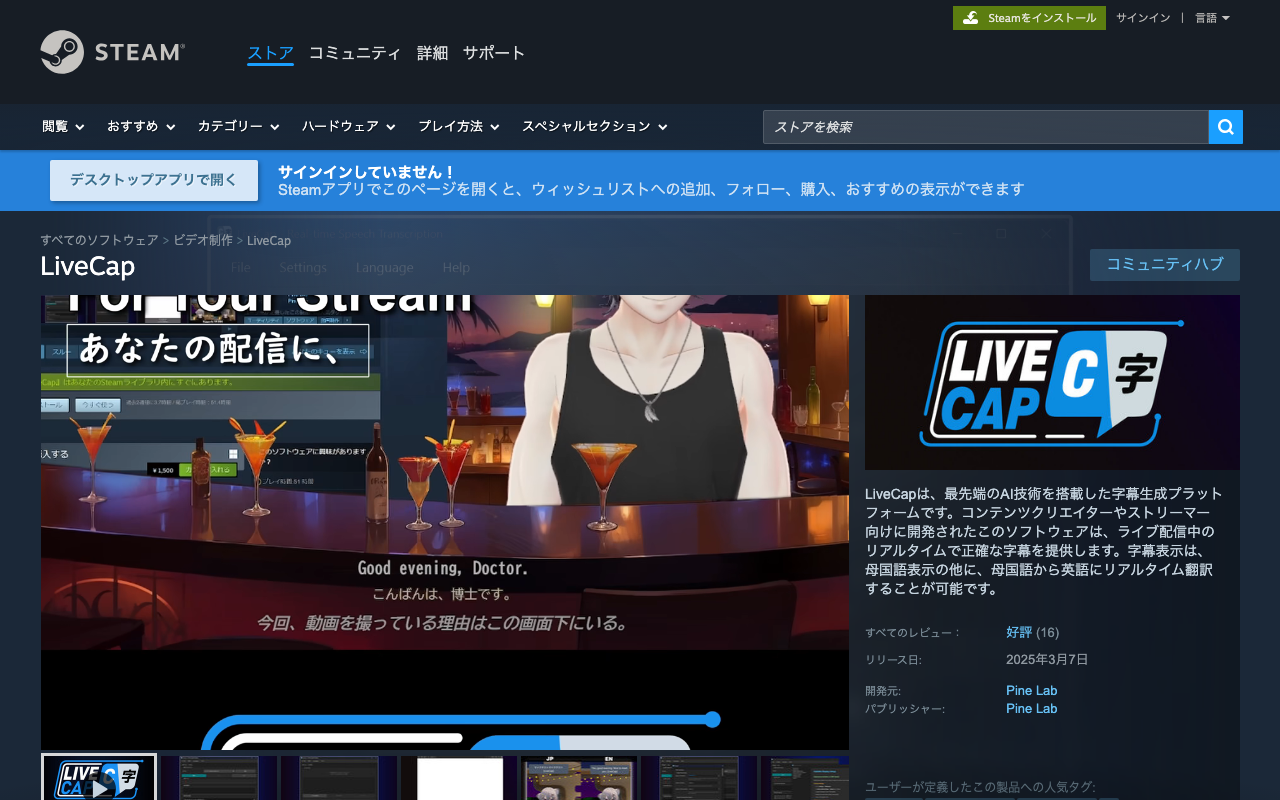Click the Steam logo in the header

pos(113,52)
